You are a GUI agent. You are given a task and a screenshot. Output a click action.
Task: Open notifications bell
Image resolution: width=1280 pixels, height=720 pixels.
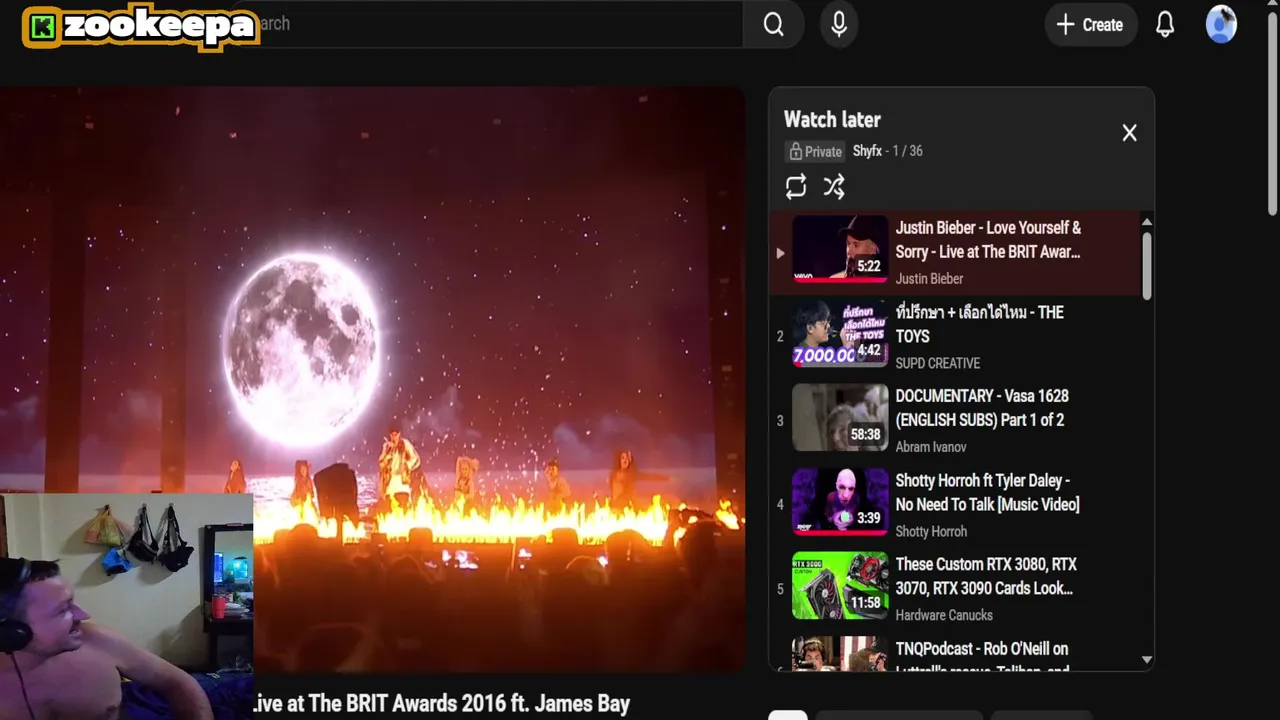coord(1165,24)
